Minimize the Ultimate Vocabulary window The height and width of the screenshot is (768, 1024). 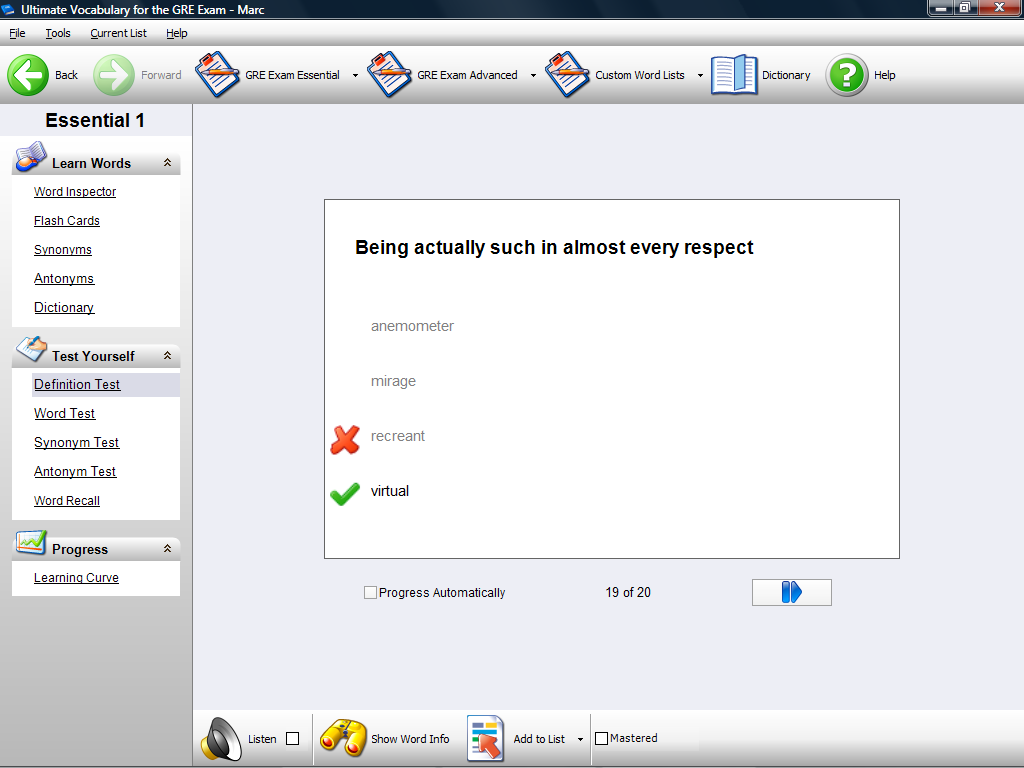pos(941,8)
